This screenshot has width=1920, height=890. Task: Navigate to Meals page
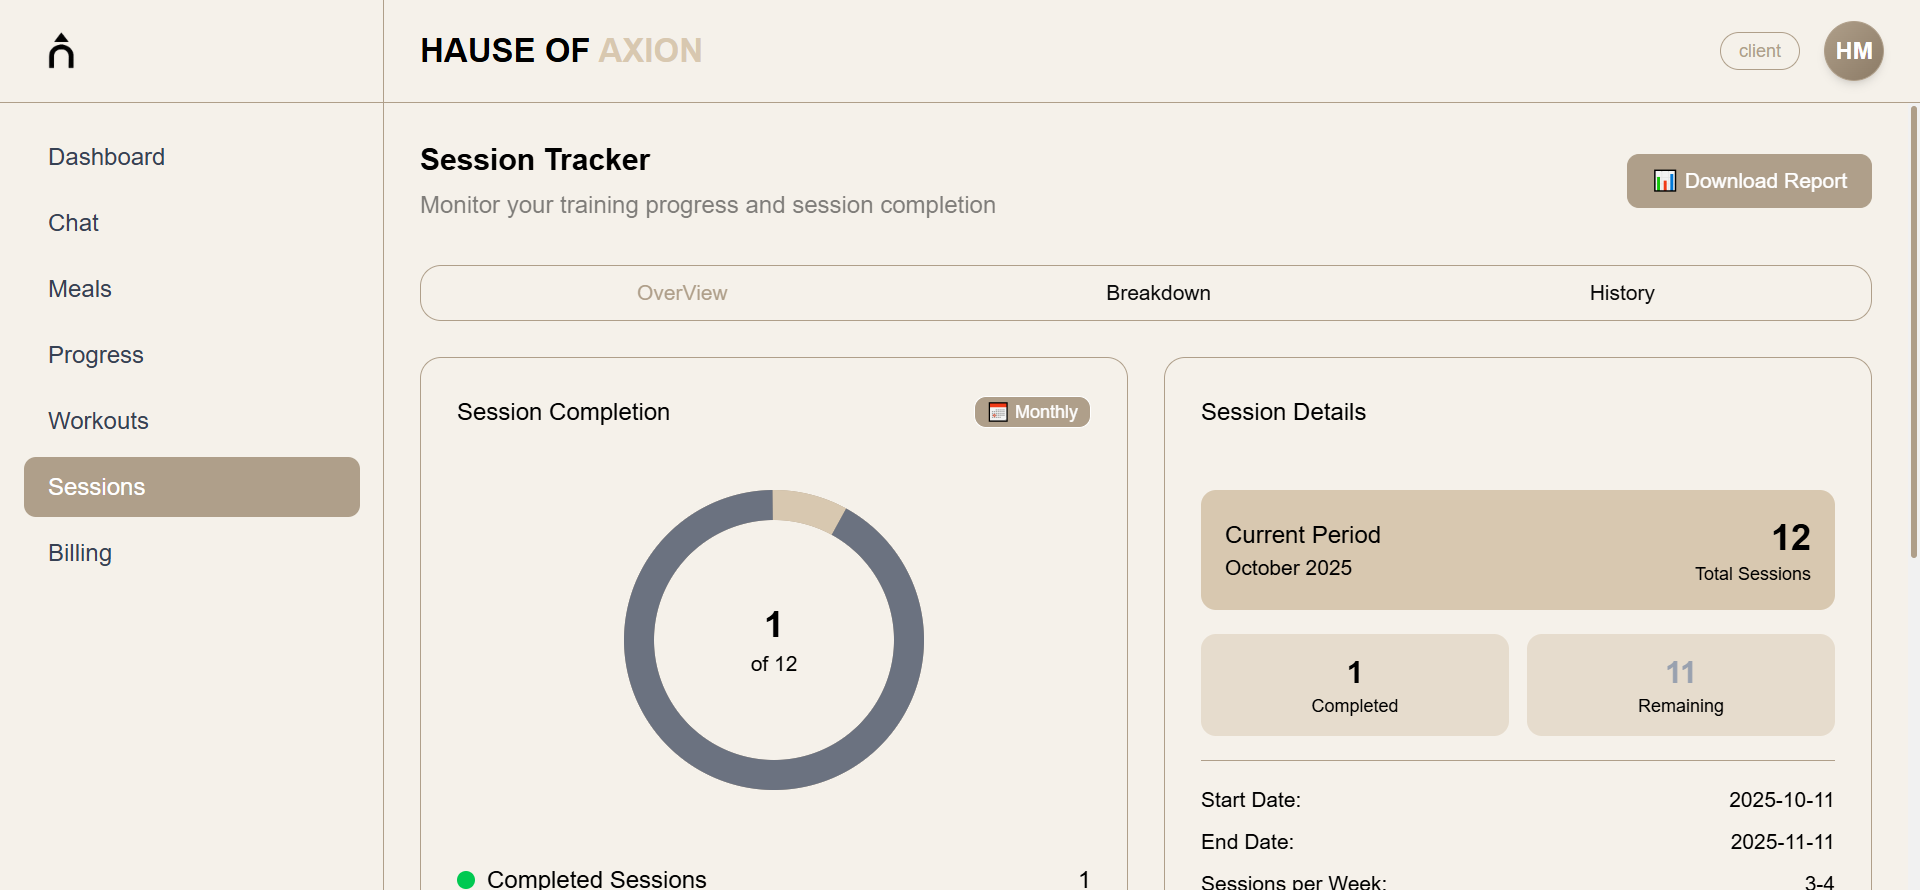tap(80, 289)
